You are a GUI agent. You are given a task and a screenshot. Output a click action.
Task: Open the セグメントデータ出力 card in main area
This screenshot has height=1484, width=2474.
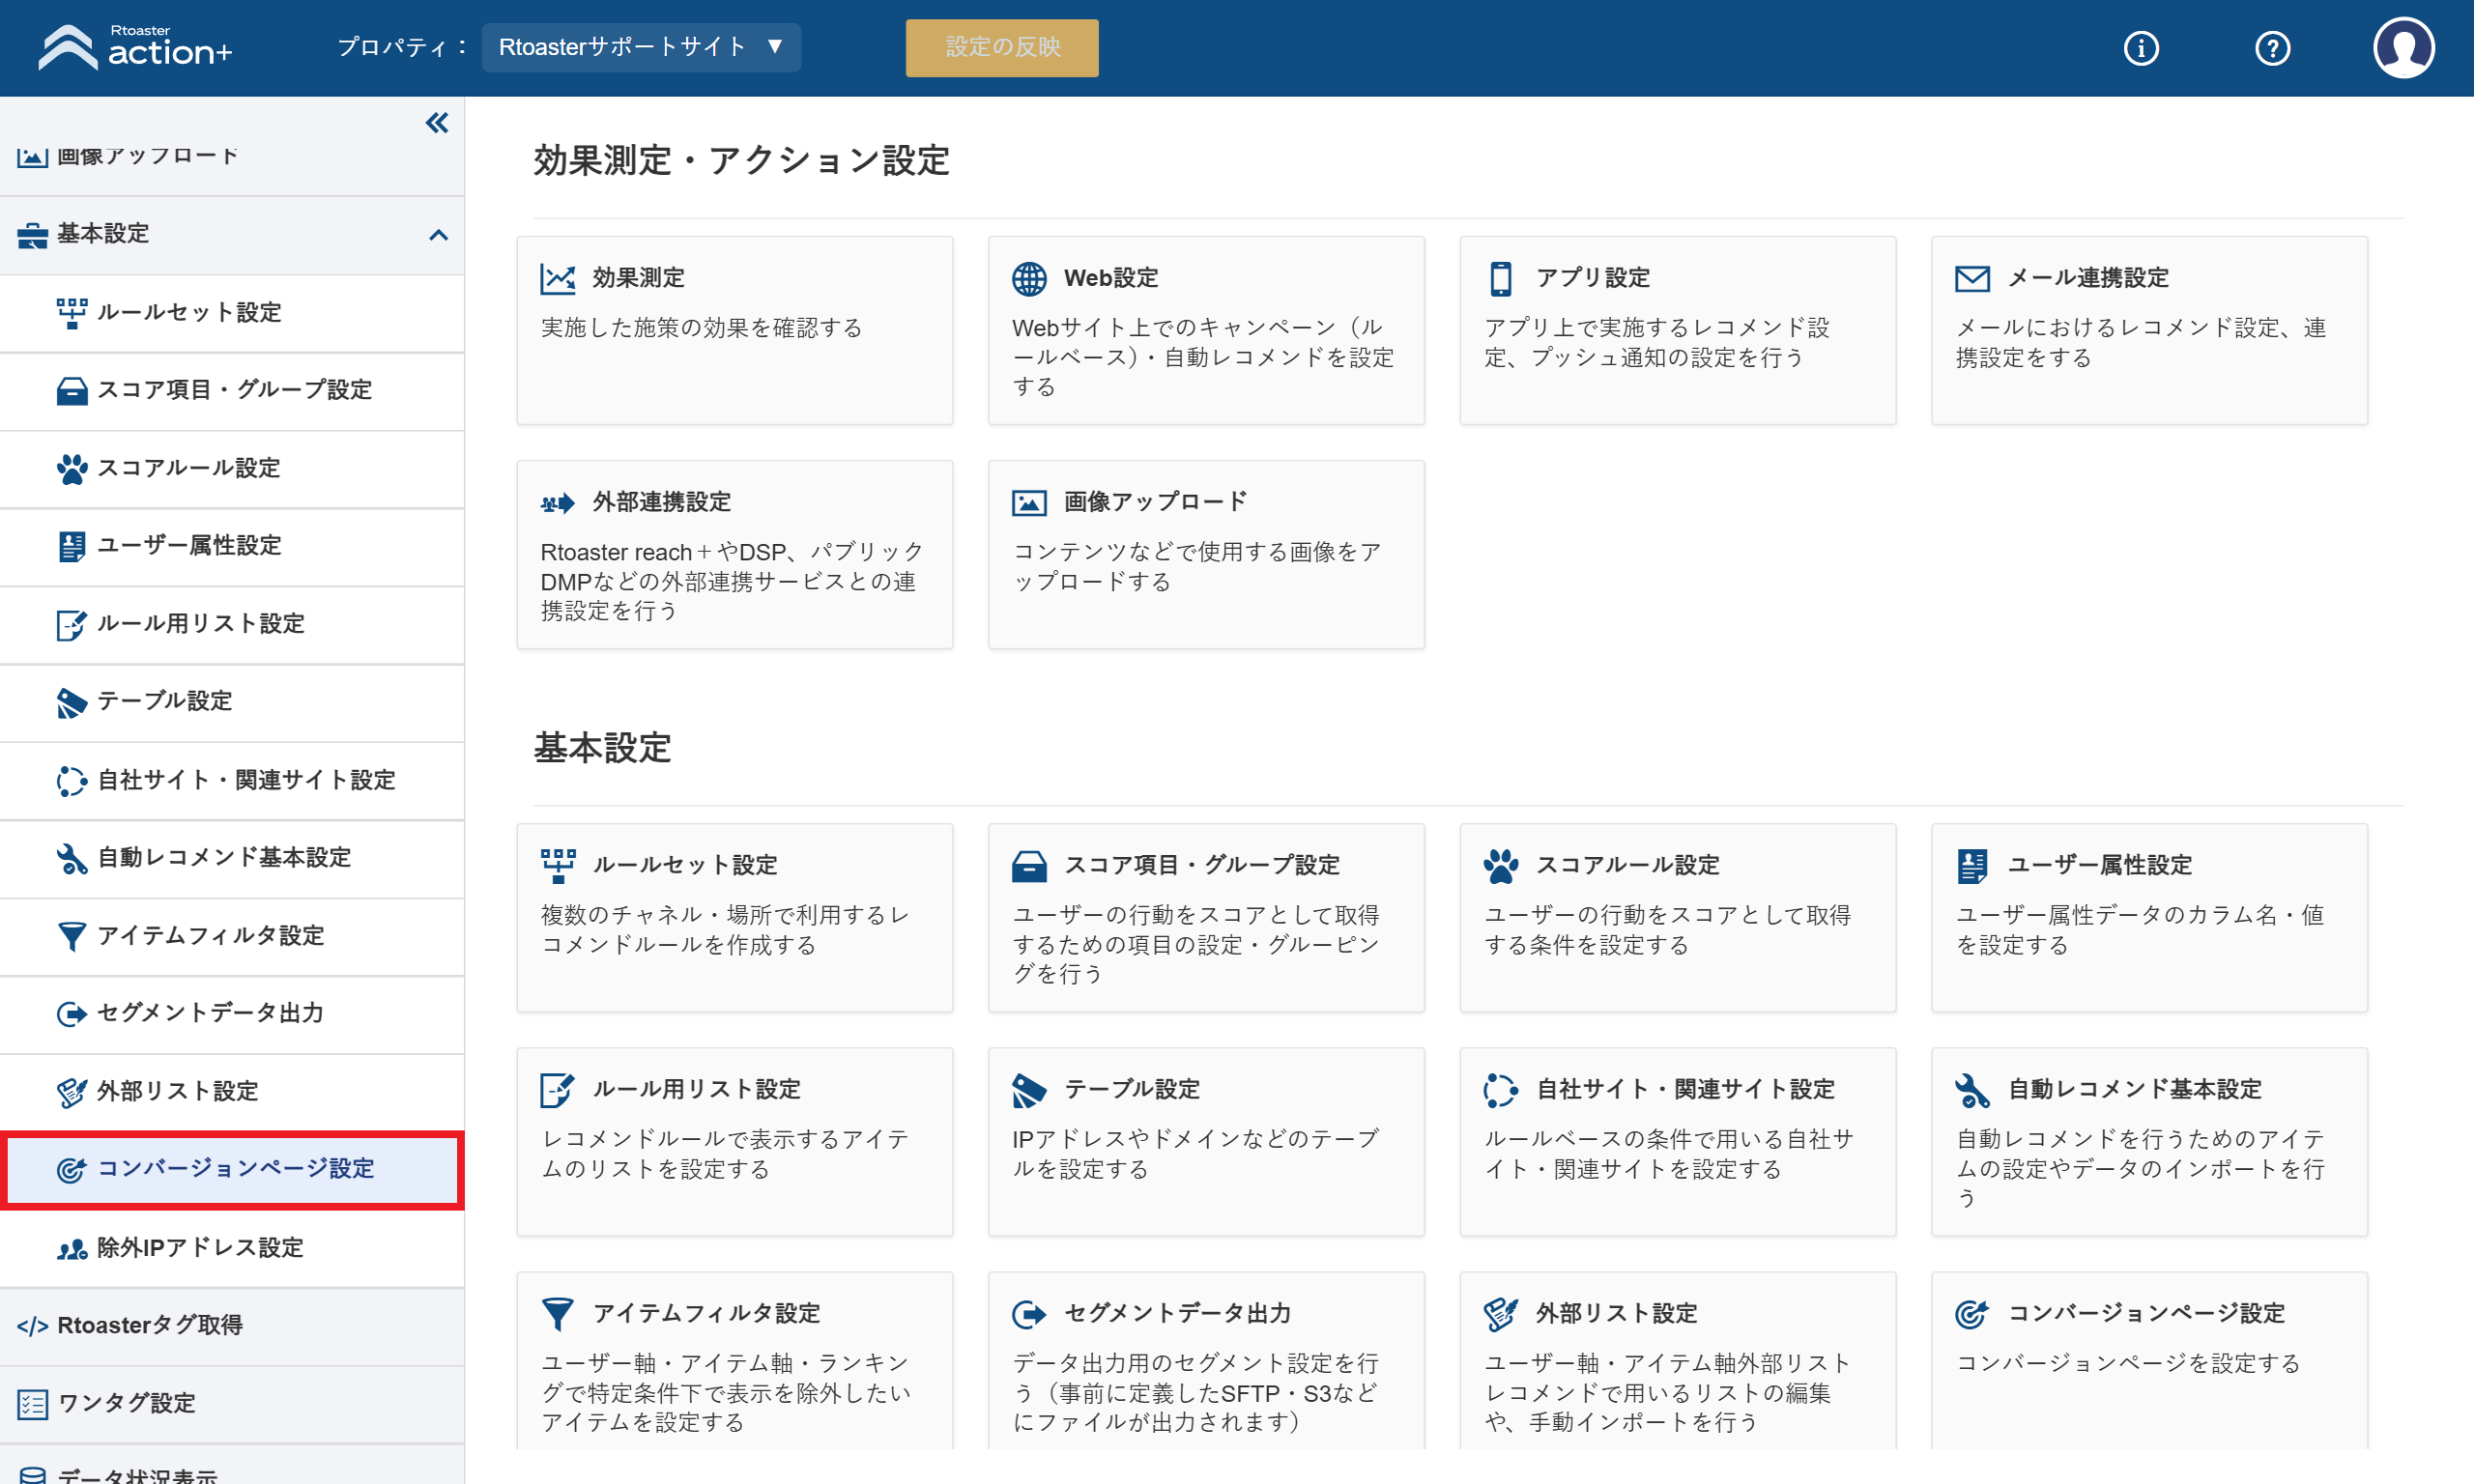[1206, 1360]
